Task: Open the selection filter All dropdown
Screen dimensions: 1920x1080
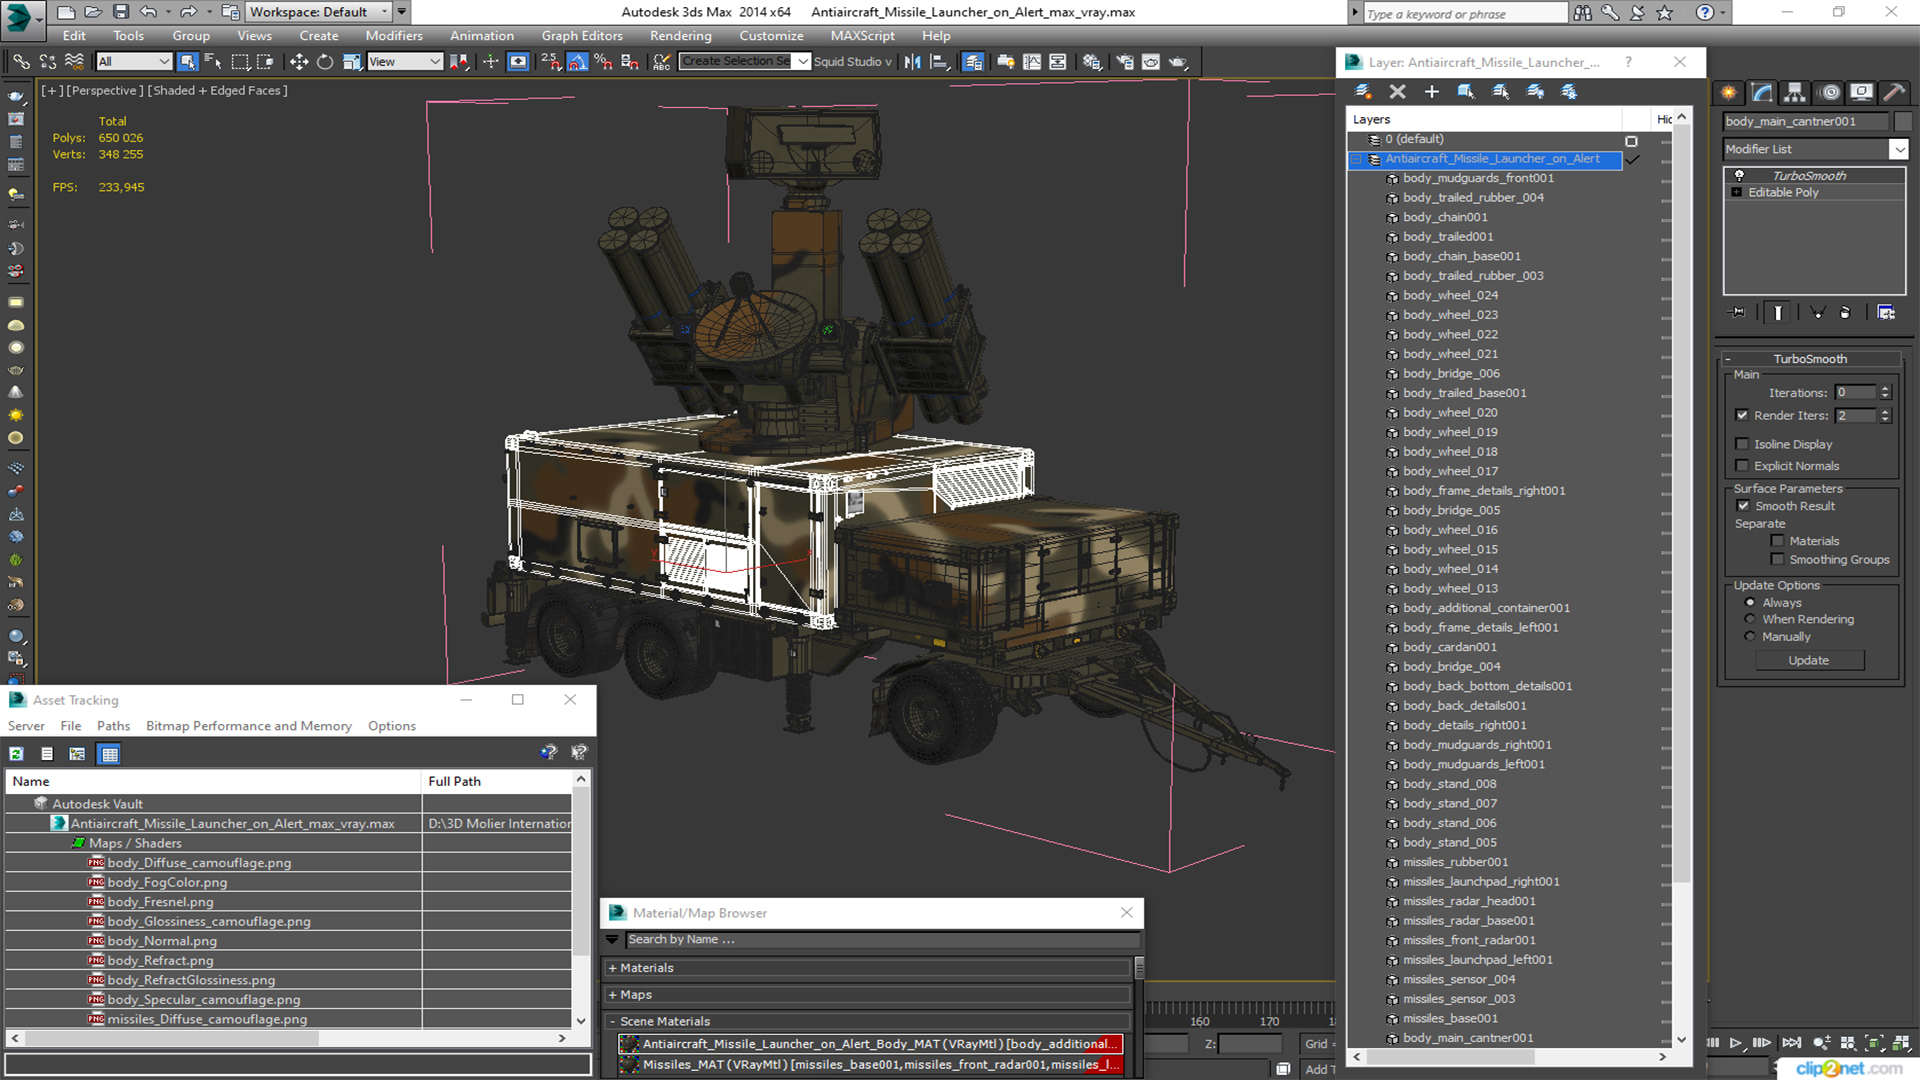Action: [x=134, y=62]
